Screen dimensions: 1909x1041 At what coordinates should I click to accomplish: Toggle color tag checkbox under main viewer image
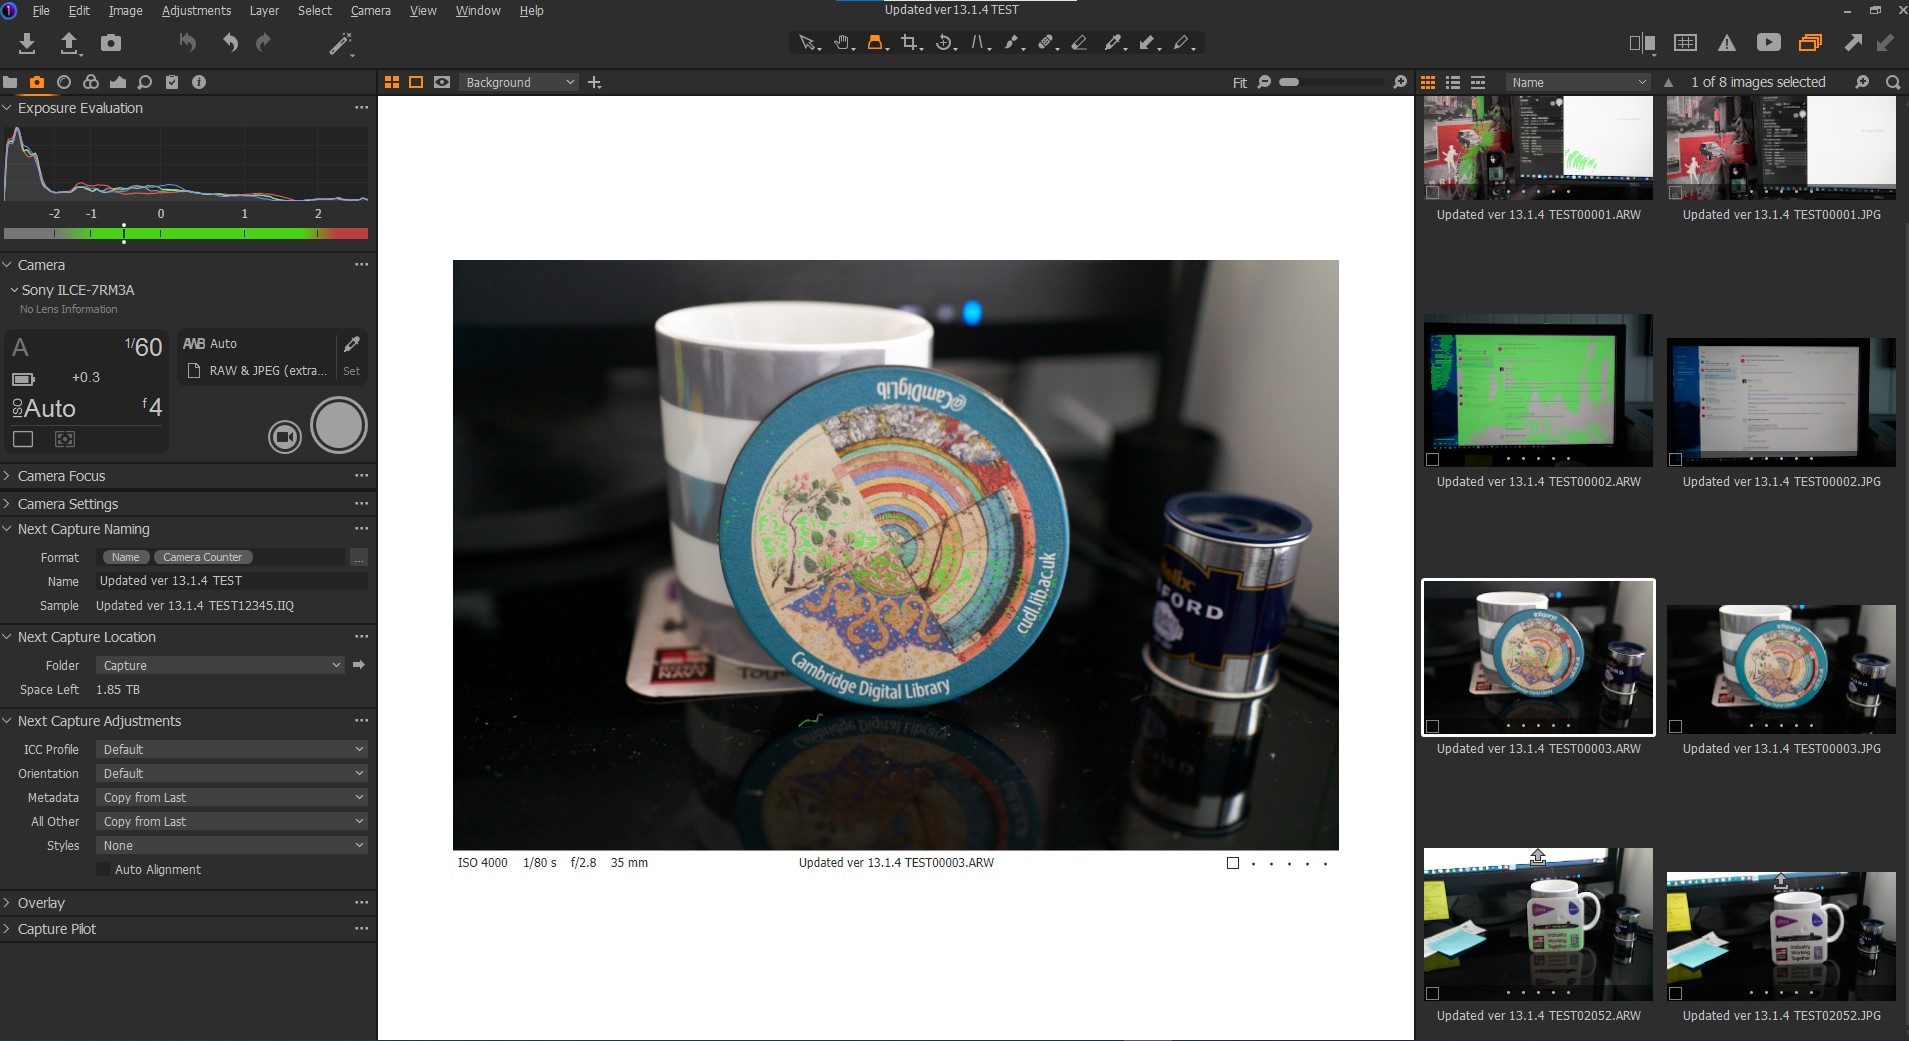(x=1233, y=863)
